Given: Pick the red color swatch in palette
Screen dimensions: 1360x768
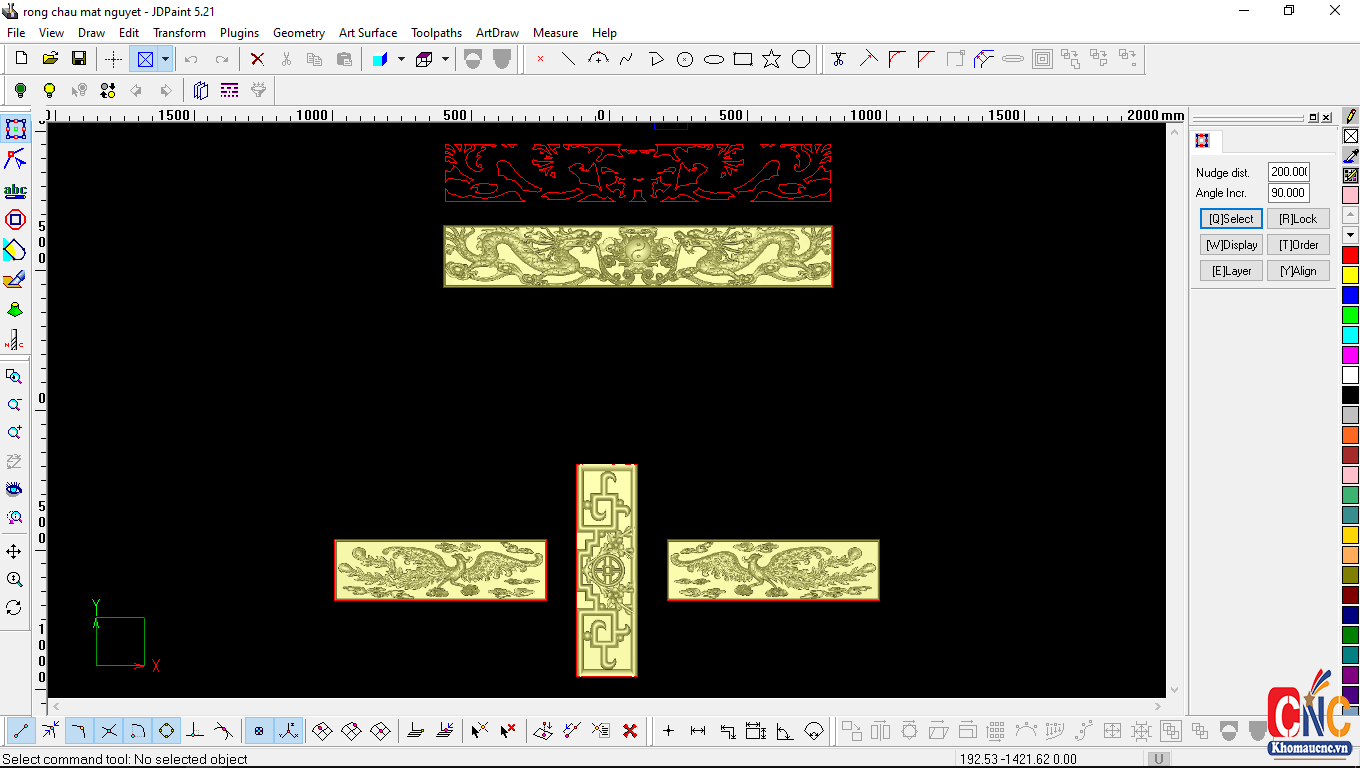Looking at the screenshot, I should [1350, 255].
